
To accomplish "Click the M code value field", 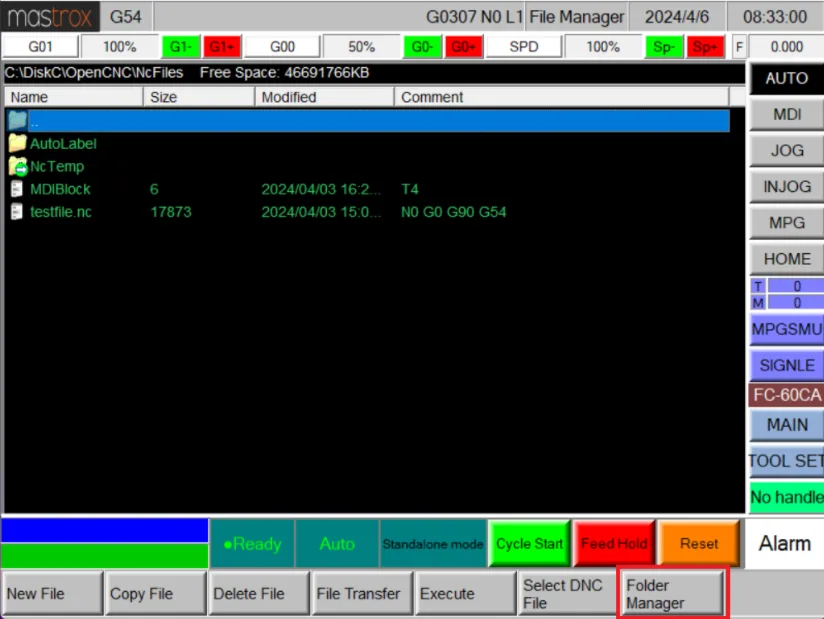I will (x=796, y=303).
